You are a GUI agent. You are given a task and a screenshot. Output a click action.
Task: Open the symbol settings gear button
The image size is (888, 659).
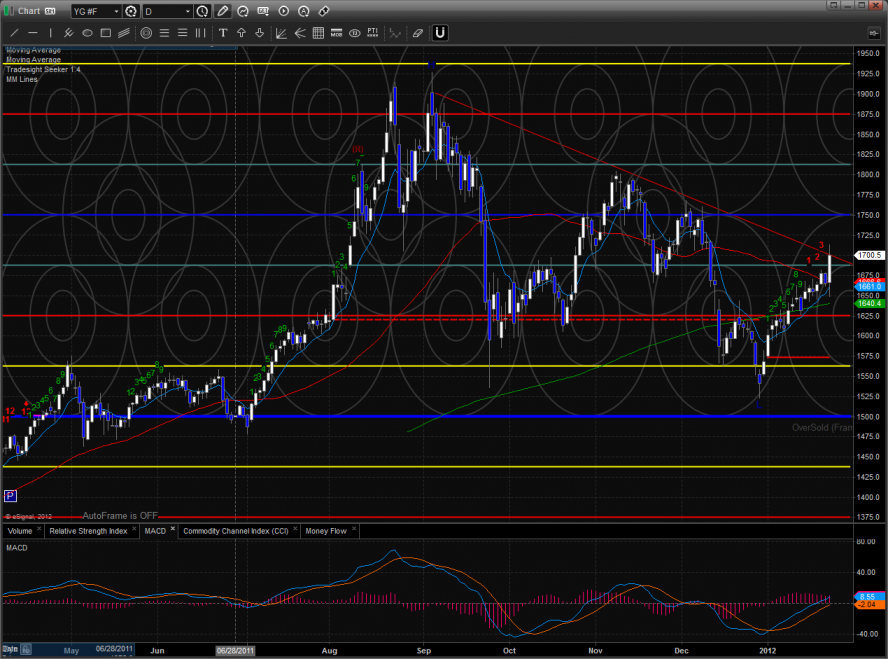[x=131, y=11]
